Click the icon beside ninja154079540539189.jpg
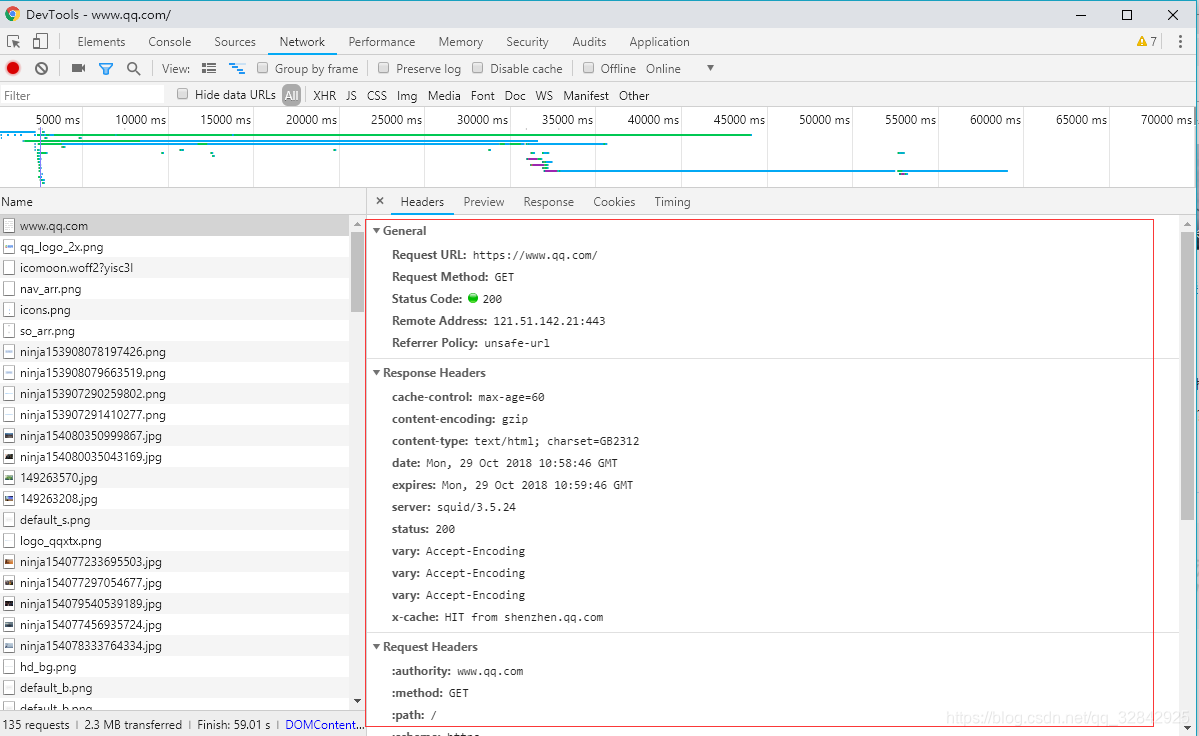This screenshot has height=736, width=1199. [x=9, y=604]
